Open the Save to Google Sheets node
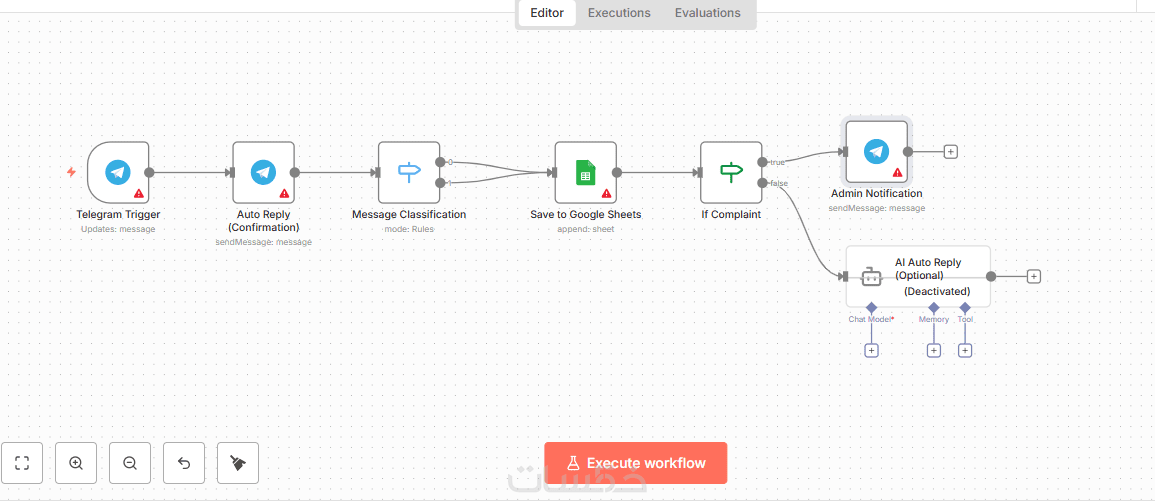 (586, 172)
